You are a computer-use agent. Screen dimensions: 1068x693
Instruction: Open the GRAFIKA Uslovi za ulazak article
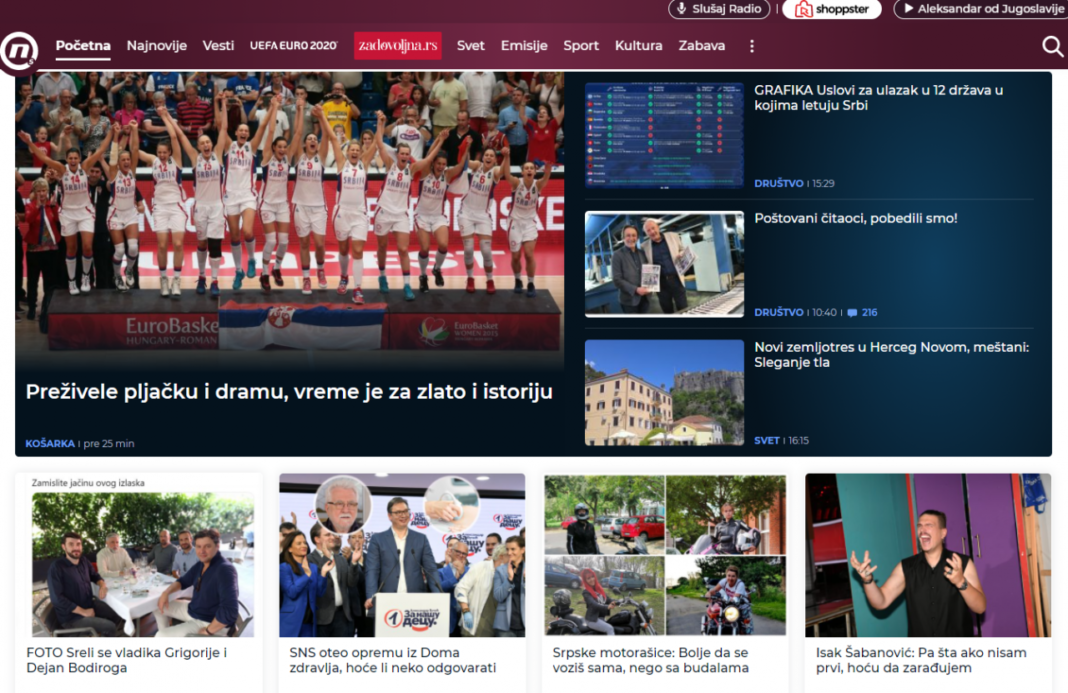878,97
